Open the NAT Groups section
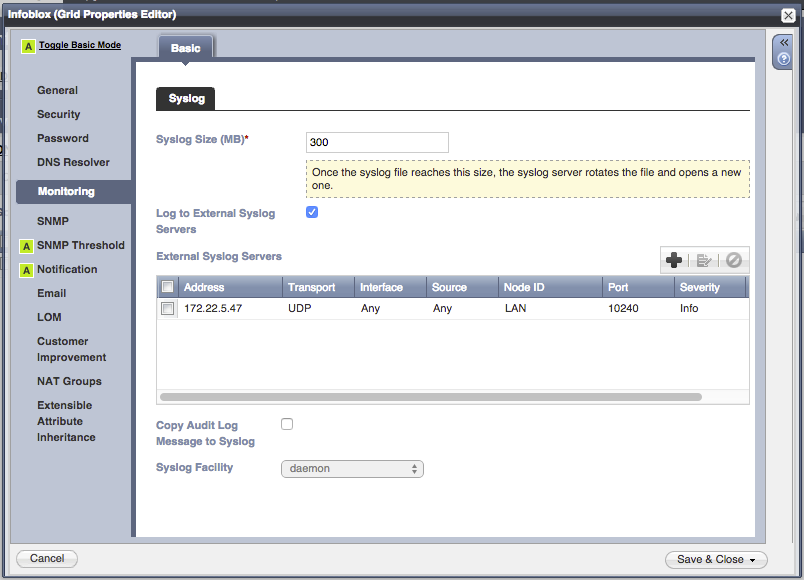 point(69,382)
